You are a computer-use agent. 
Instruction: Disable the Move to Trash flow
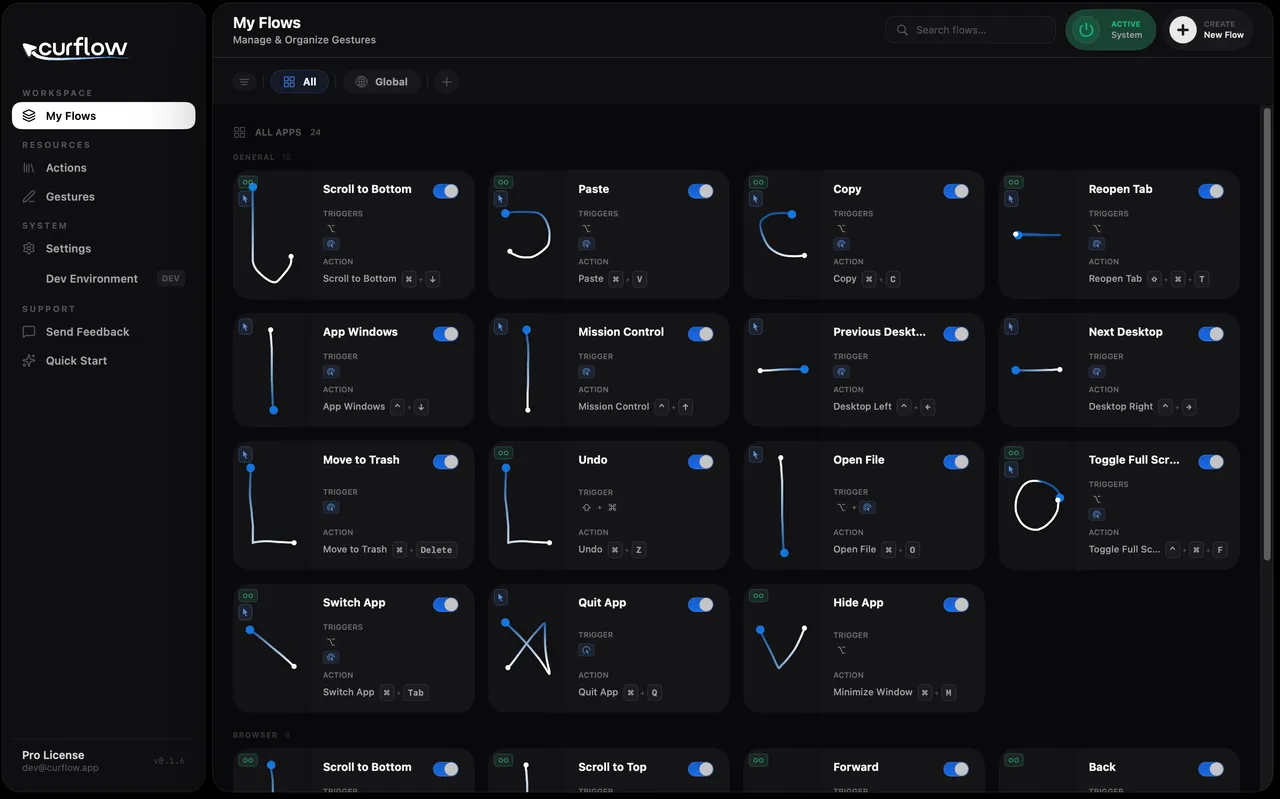446,462
